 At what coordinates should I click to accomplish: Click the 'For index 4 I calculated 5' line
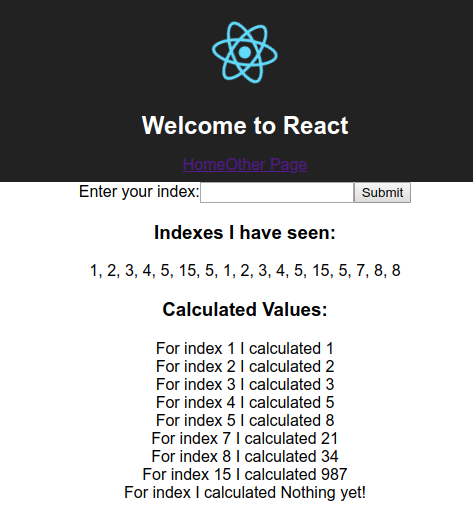point(245,402)
